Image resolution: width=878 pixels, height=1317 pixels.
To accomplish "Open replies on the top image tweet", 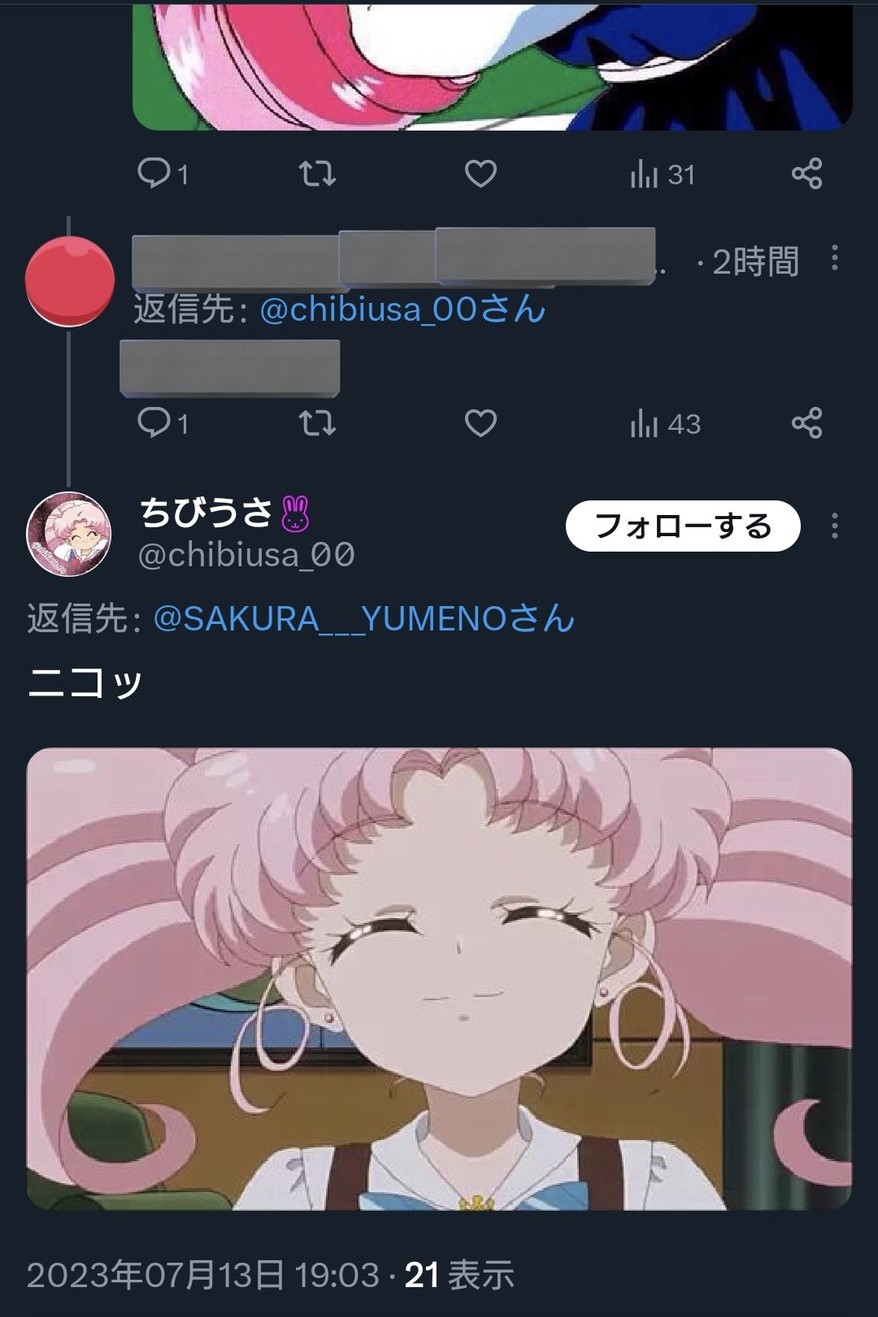I will (x=162, y=174).
